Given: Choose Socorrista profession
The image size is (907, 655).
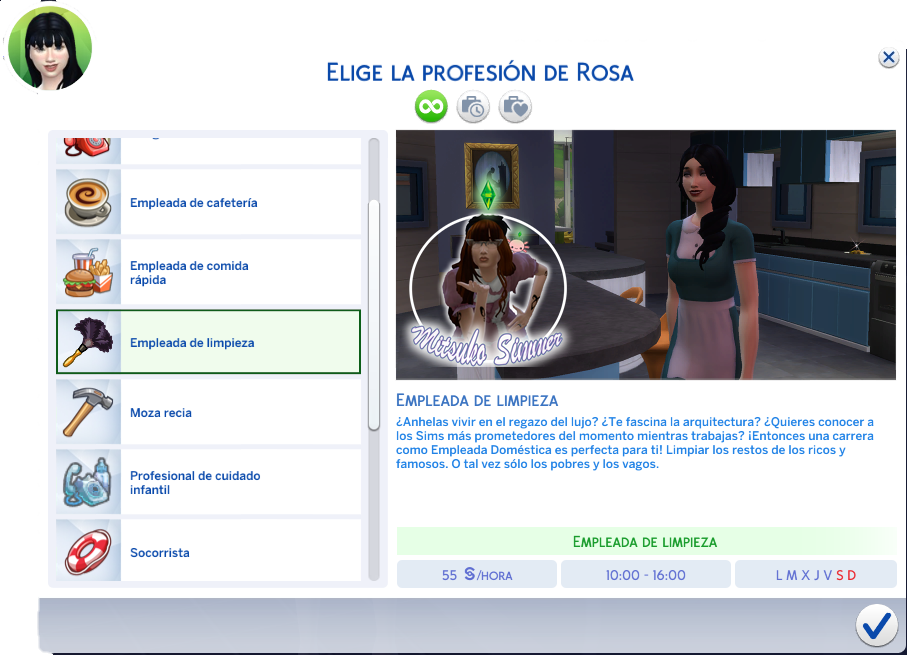Looking at the screenshot, I should point(208,550).
